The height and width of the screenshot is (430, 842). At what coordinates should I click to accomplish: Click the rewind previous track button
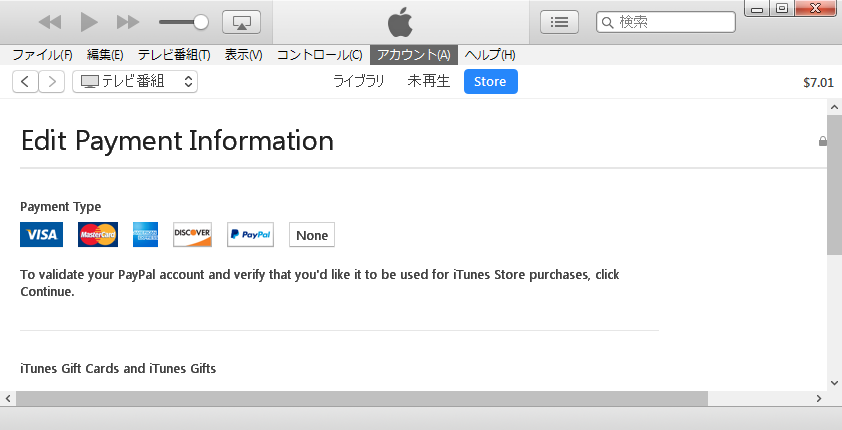tap(50, 22)
